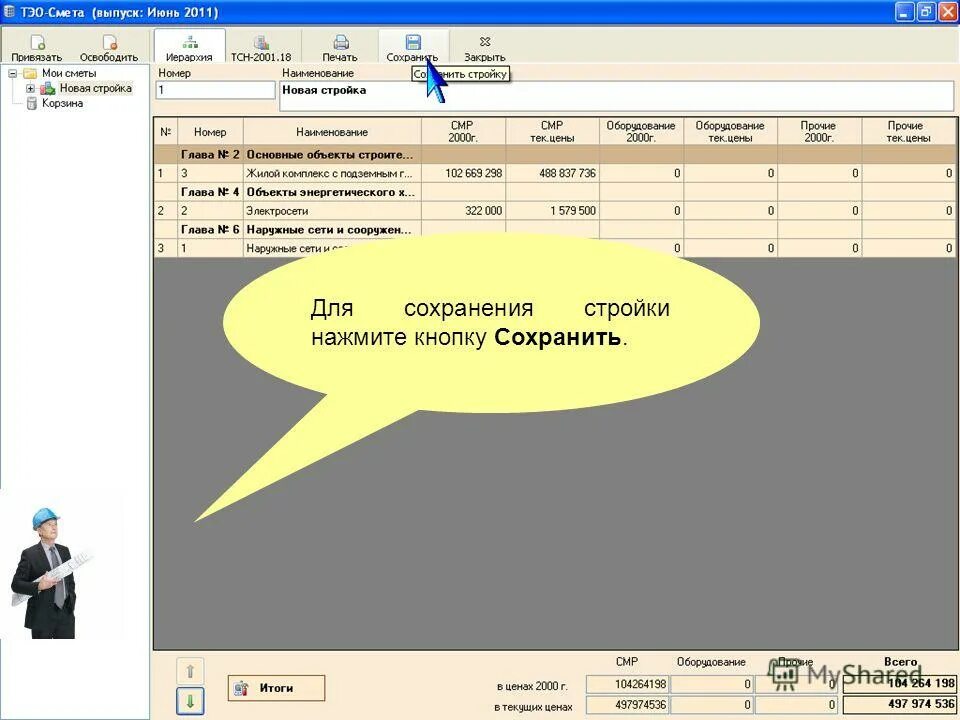This screenshot has width=960, height=720.
Task: Click inside the Номер input field
Action: (215, 91)
